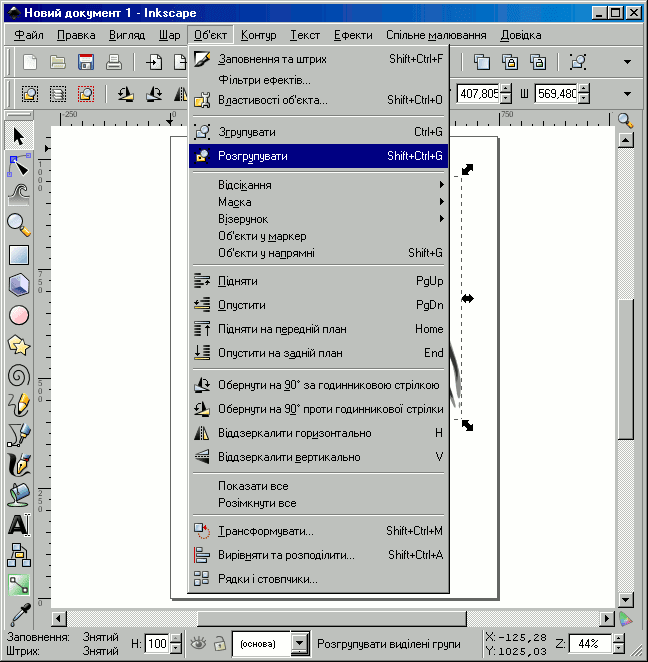The width and height of the screenshot is (648, 662).
Task: Select the Paint bucket tool
Action: point(19,495)
